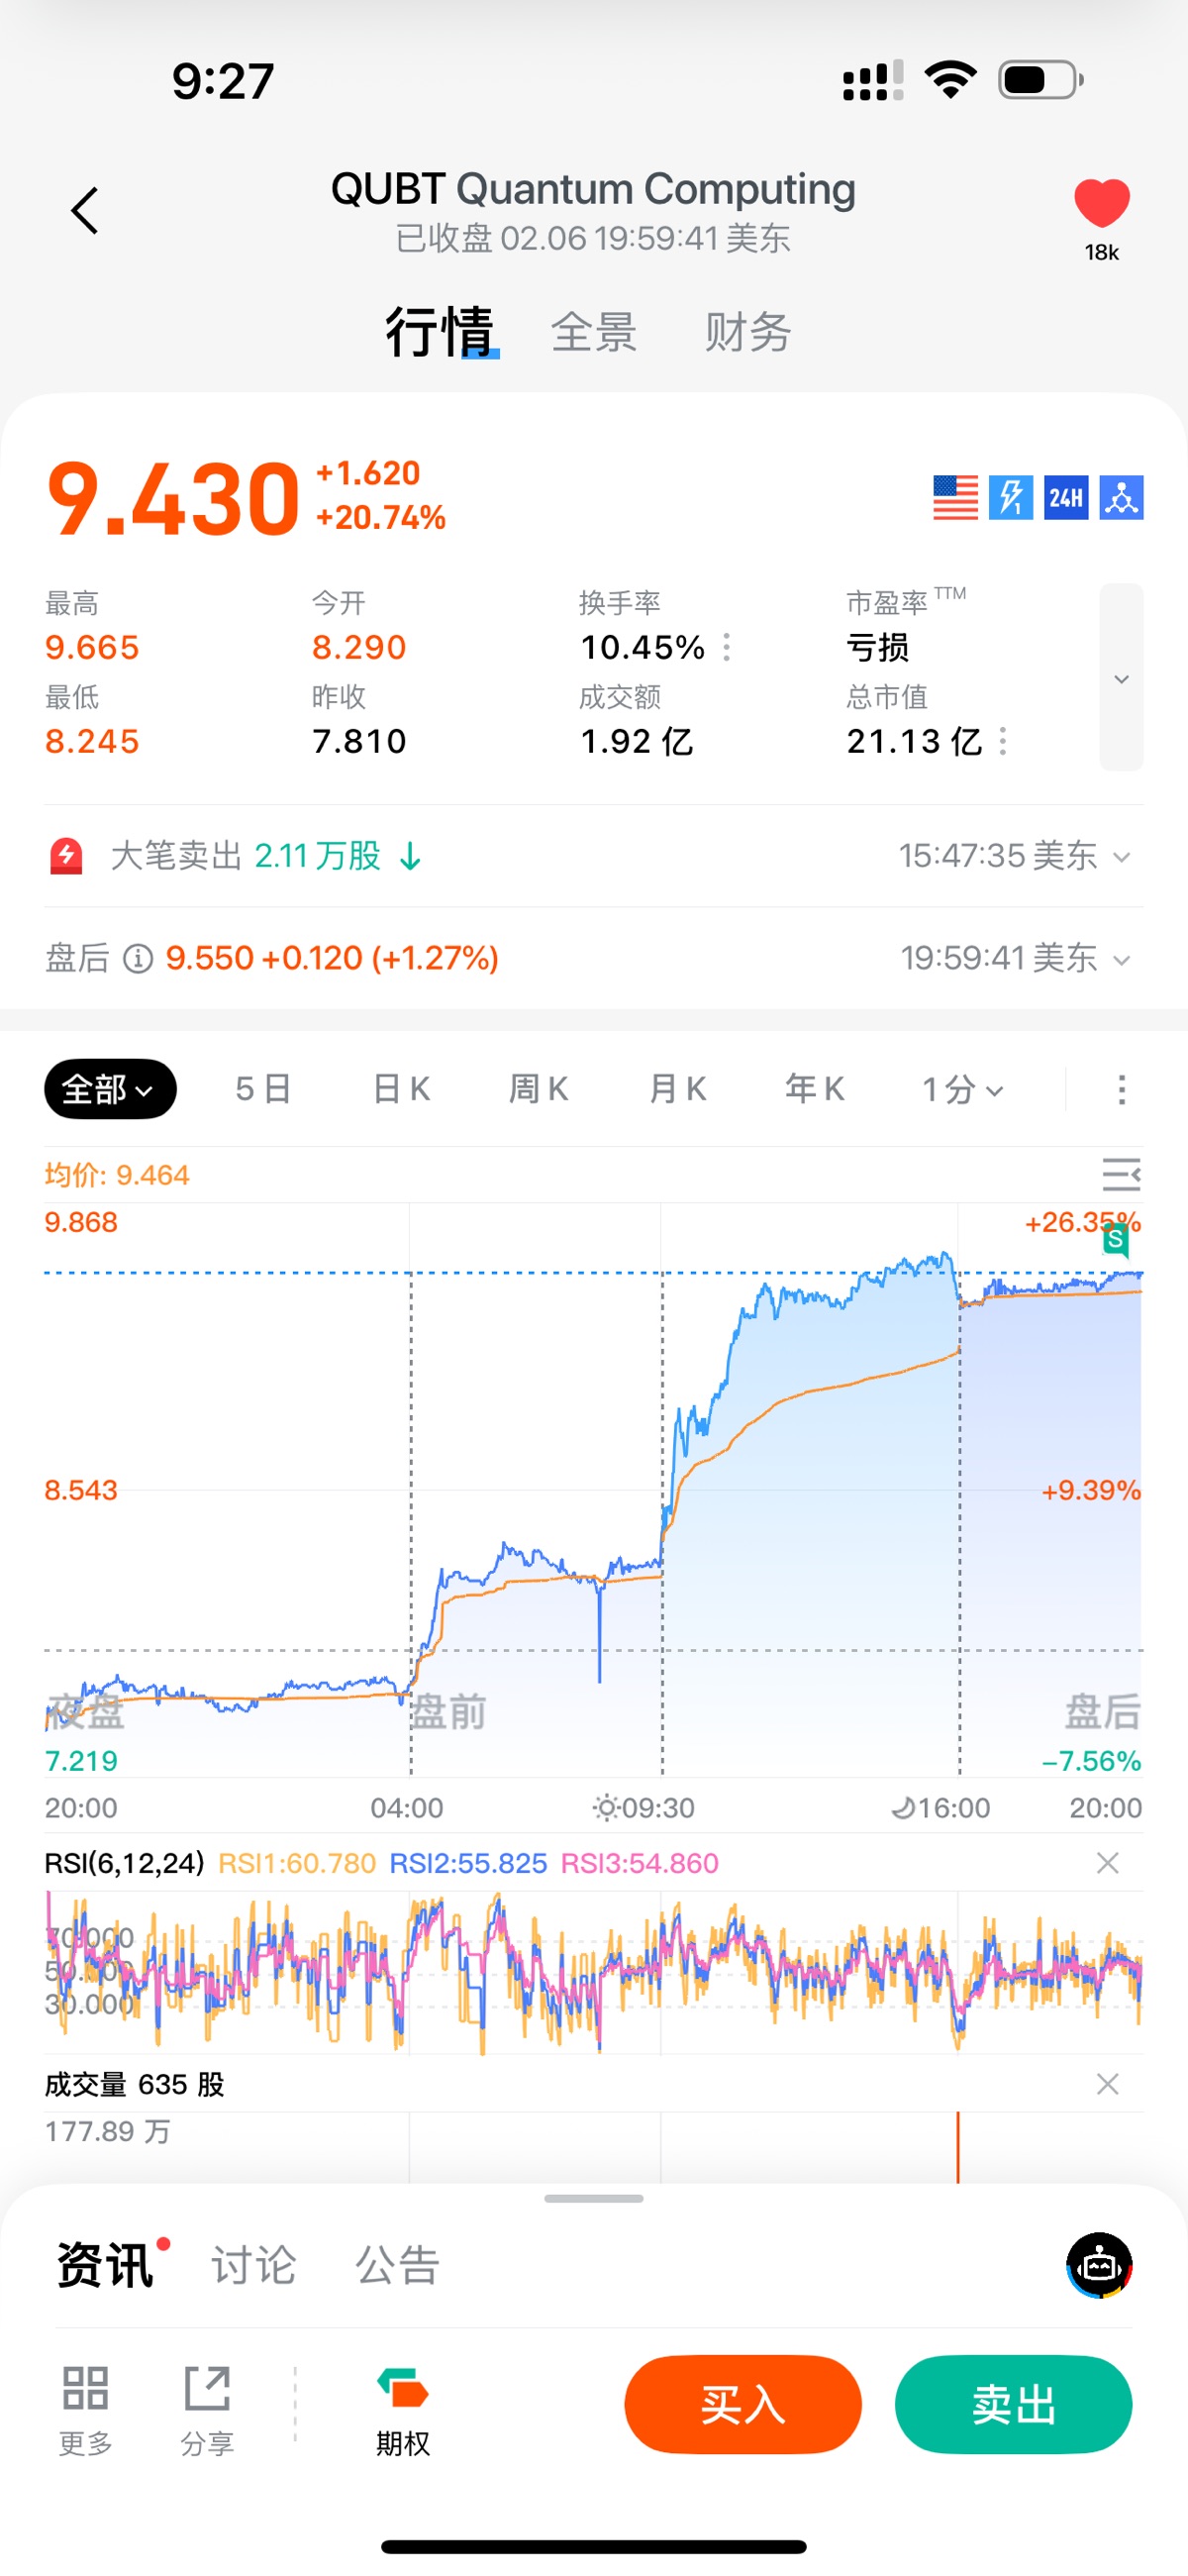Tap the back arrow icon

coord(85,211)
